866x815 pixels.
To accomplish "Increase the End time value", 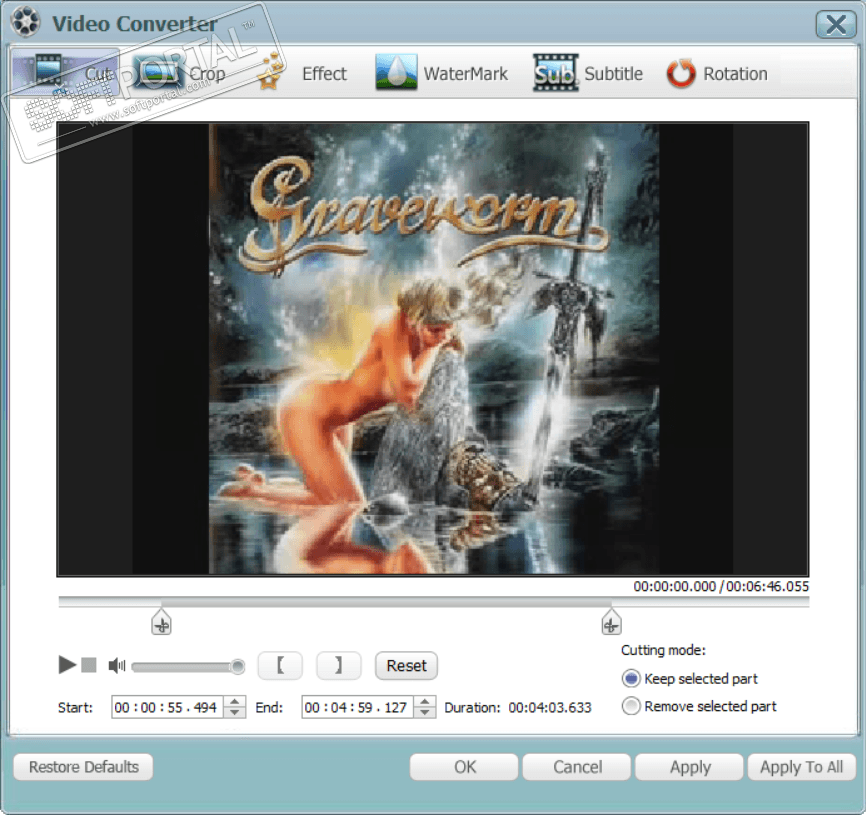I will point(425,701).
